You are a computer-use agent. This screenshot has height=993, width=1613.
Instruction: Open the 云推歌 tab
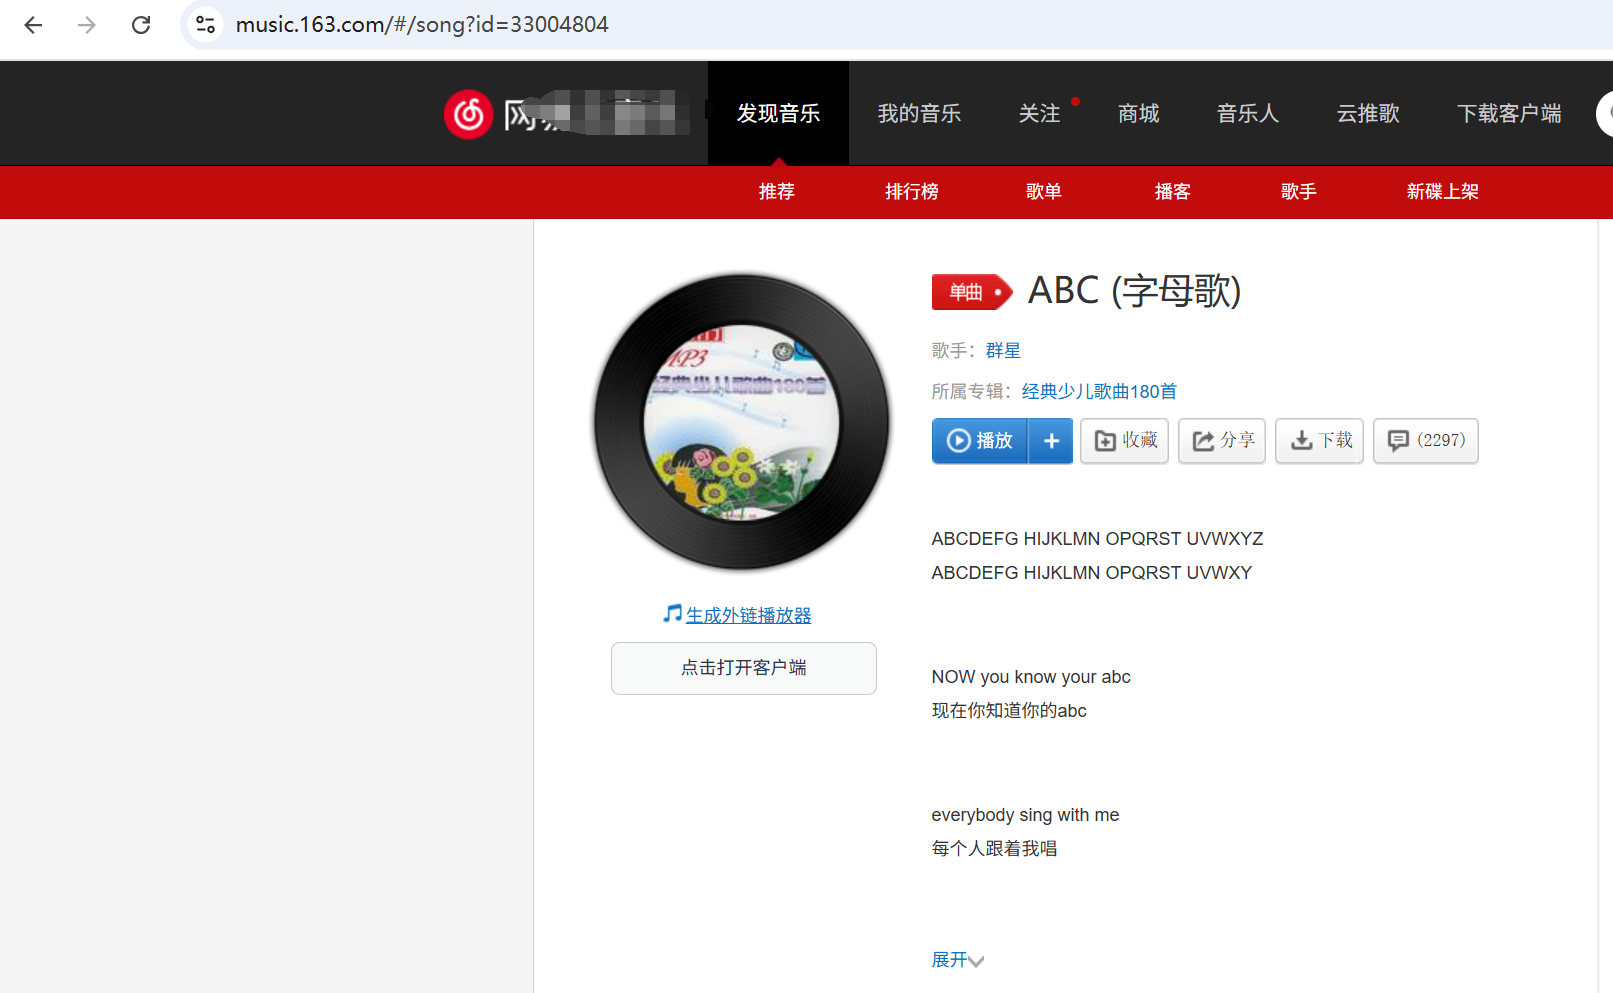pos(1368,114)
